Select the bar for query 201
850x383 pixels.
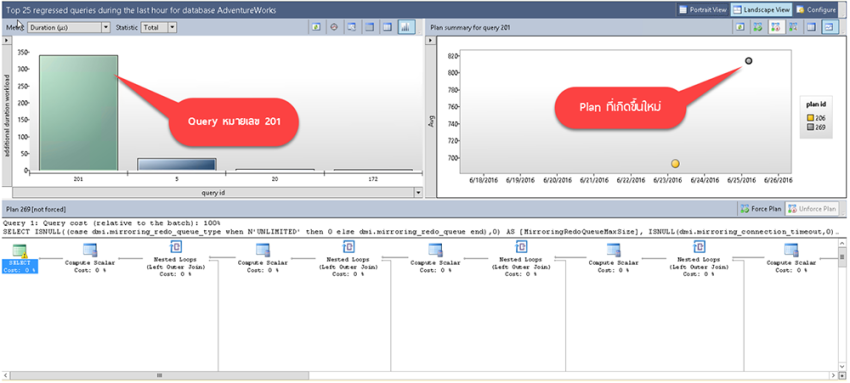click(x=78, y=113)
